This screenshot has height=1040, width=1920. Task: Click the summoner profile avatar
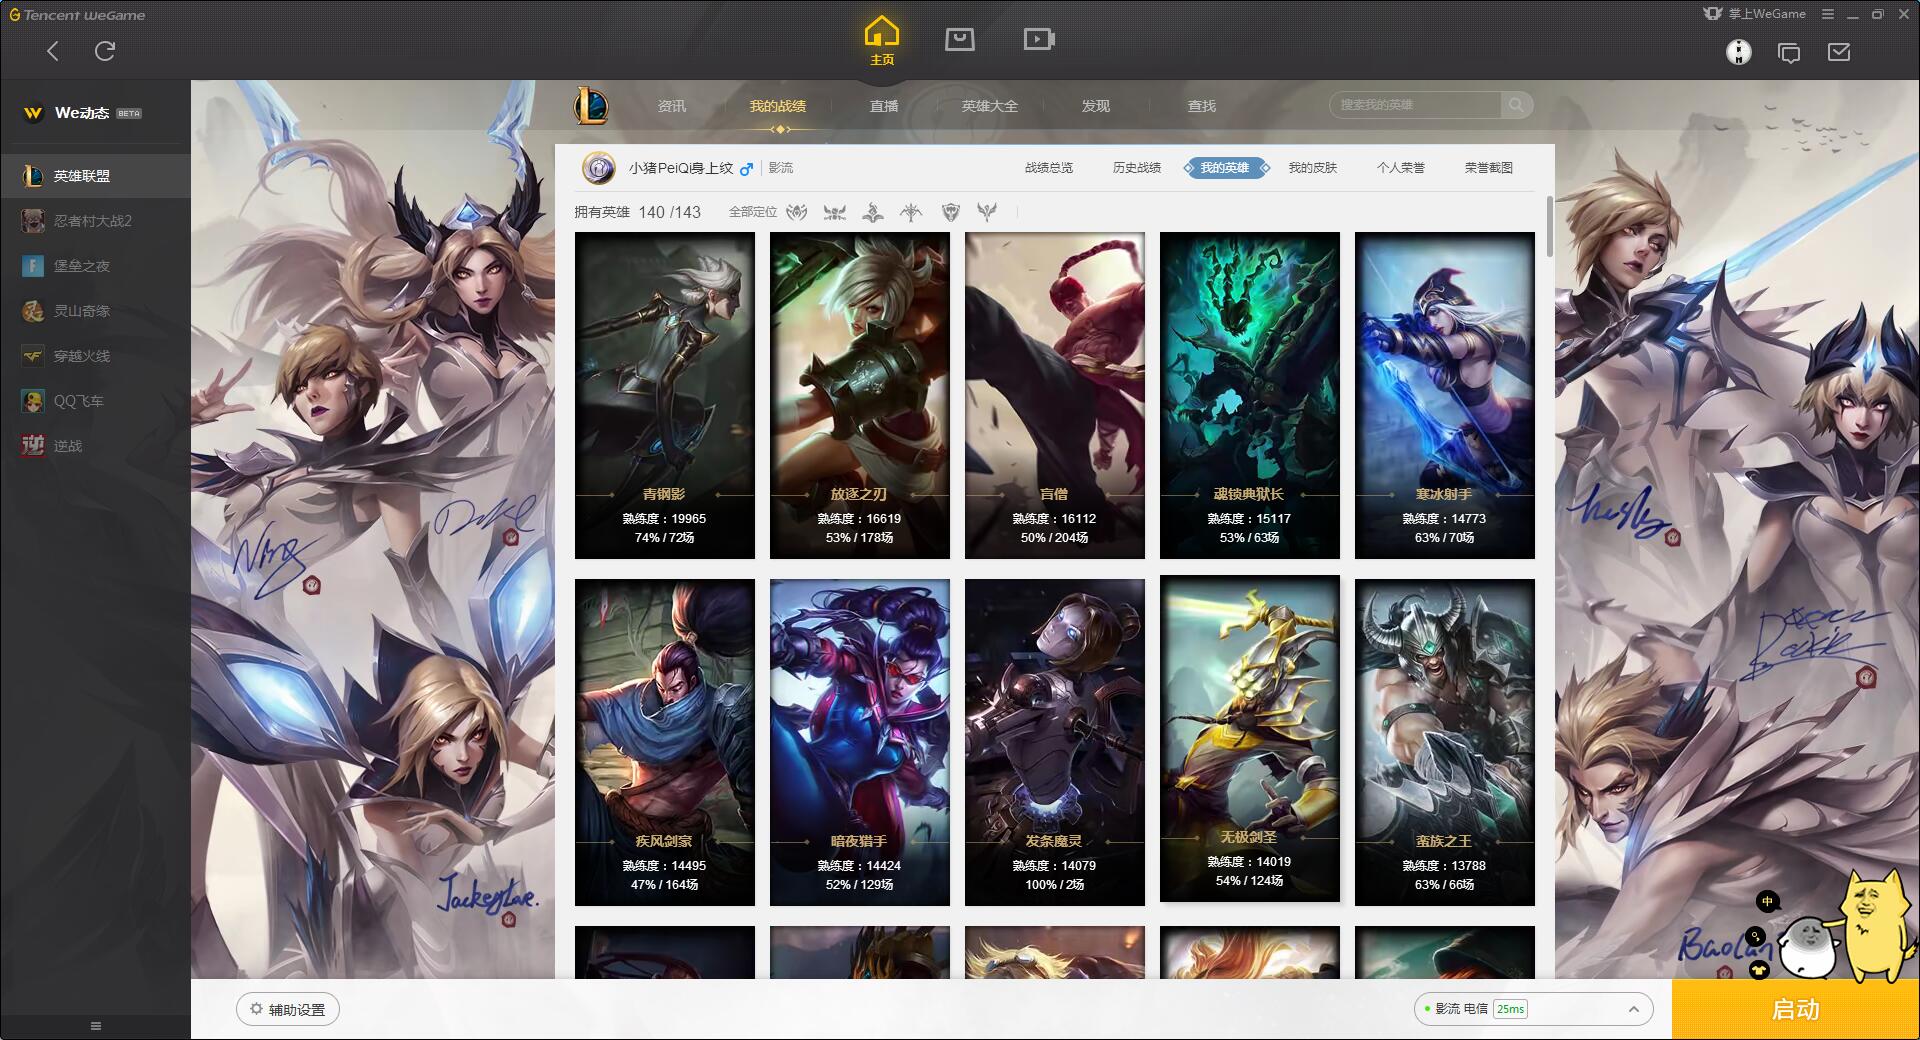[x=599, y=168]
